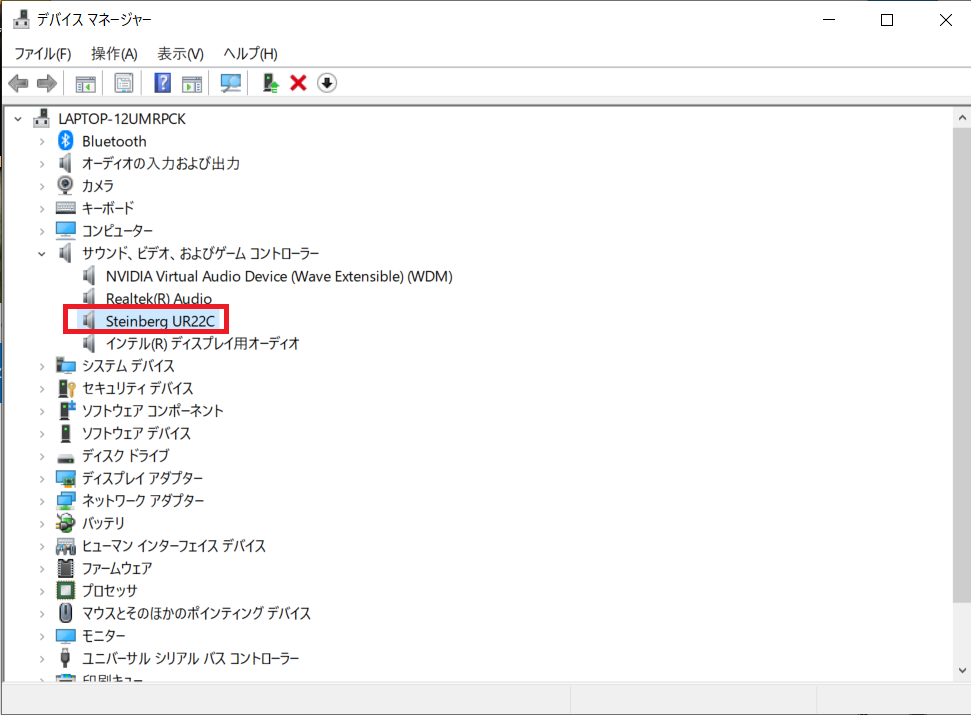Click the vertical scrollbar thumb

pos(962,364)
